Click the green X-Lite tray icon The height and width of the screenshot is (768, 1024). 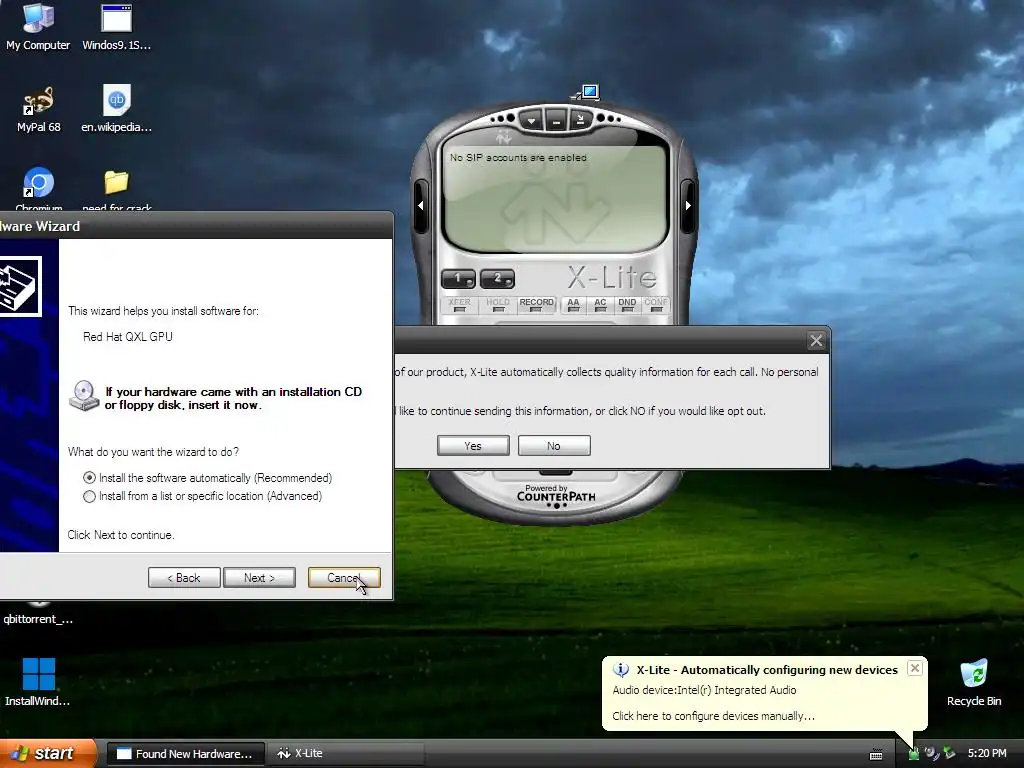pos(914,754)
